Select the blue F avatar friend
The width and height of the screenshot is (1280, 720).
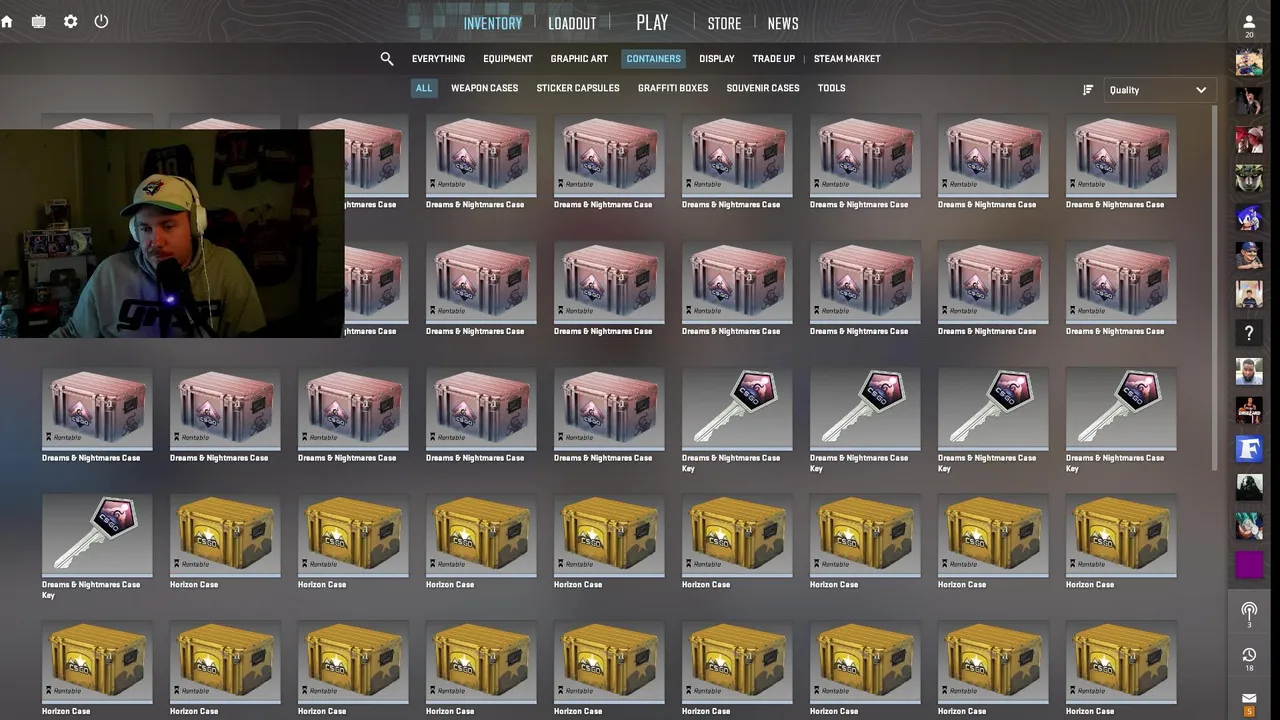(1249, 449)
